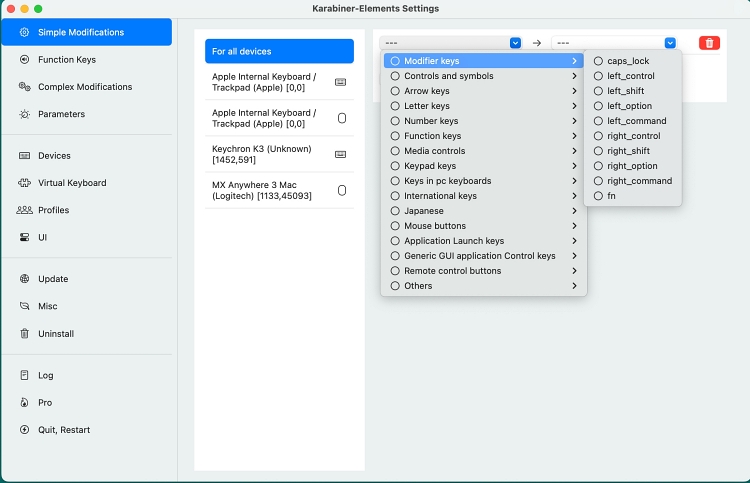Select right_control radio option
The image size is (750, 483).
coord(598,136)
